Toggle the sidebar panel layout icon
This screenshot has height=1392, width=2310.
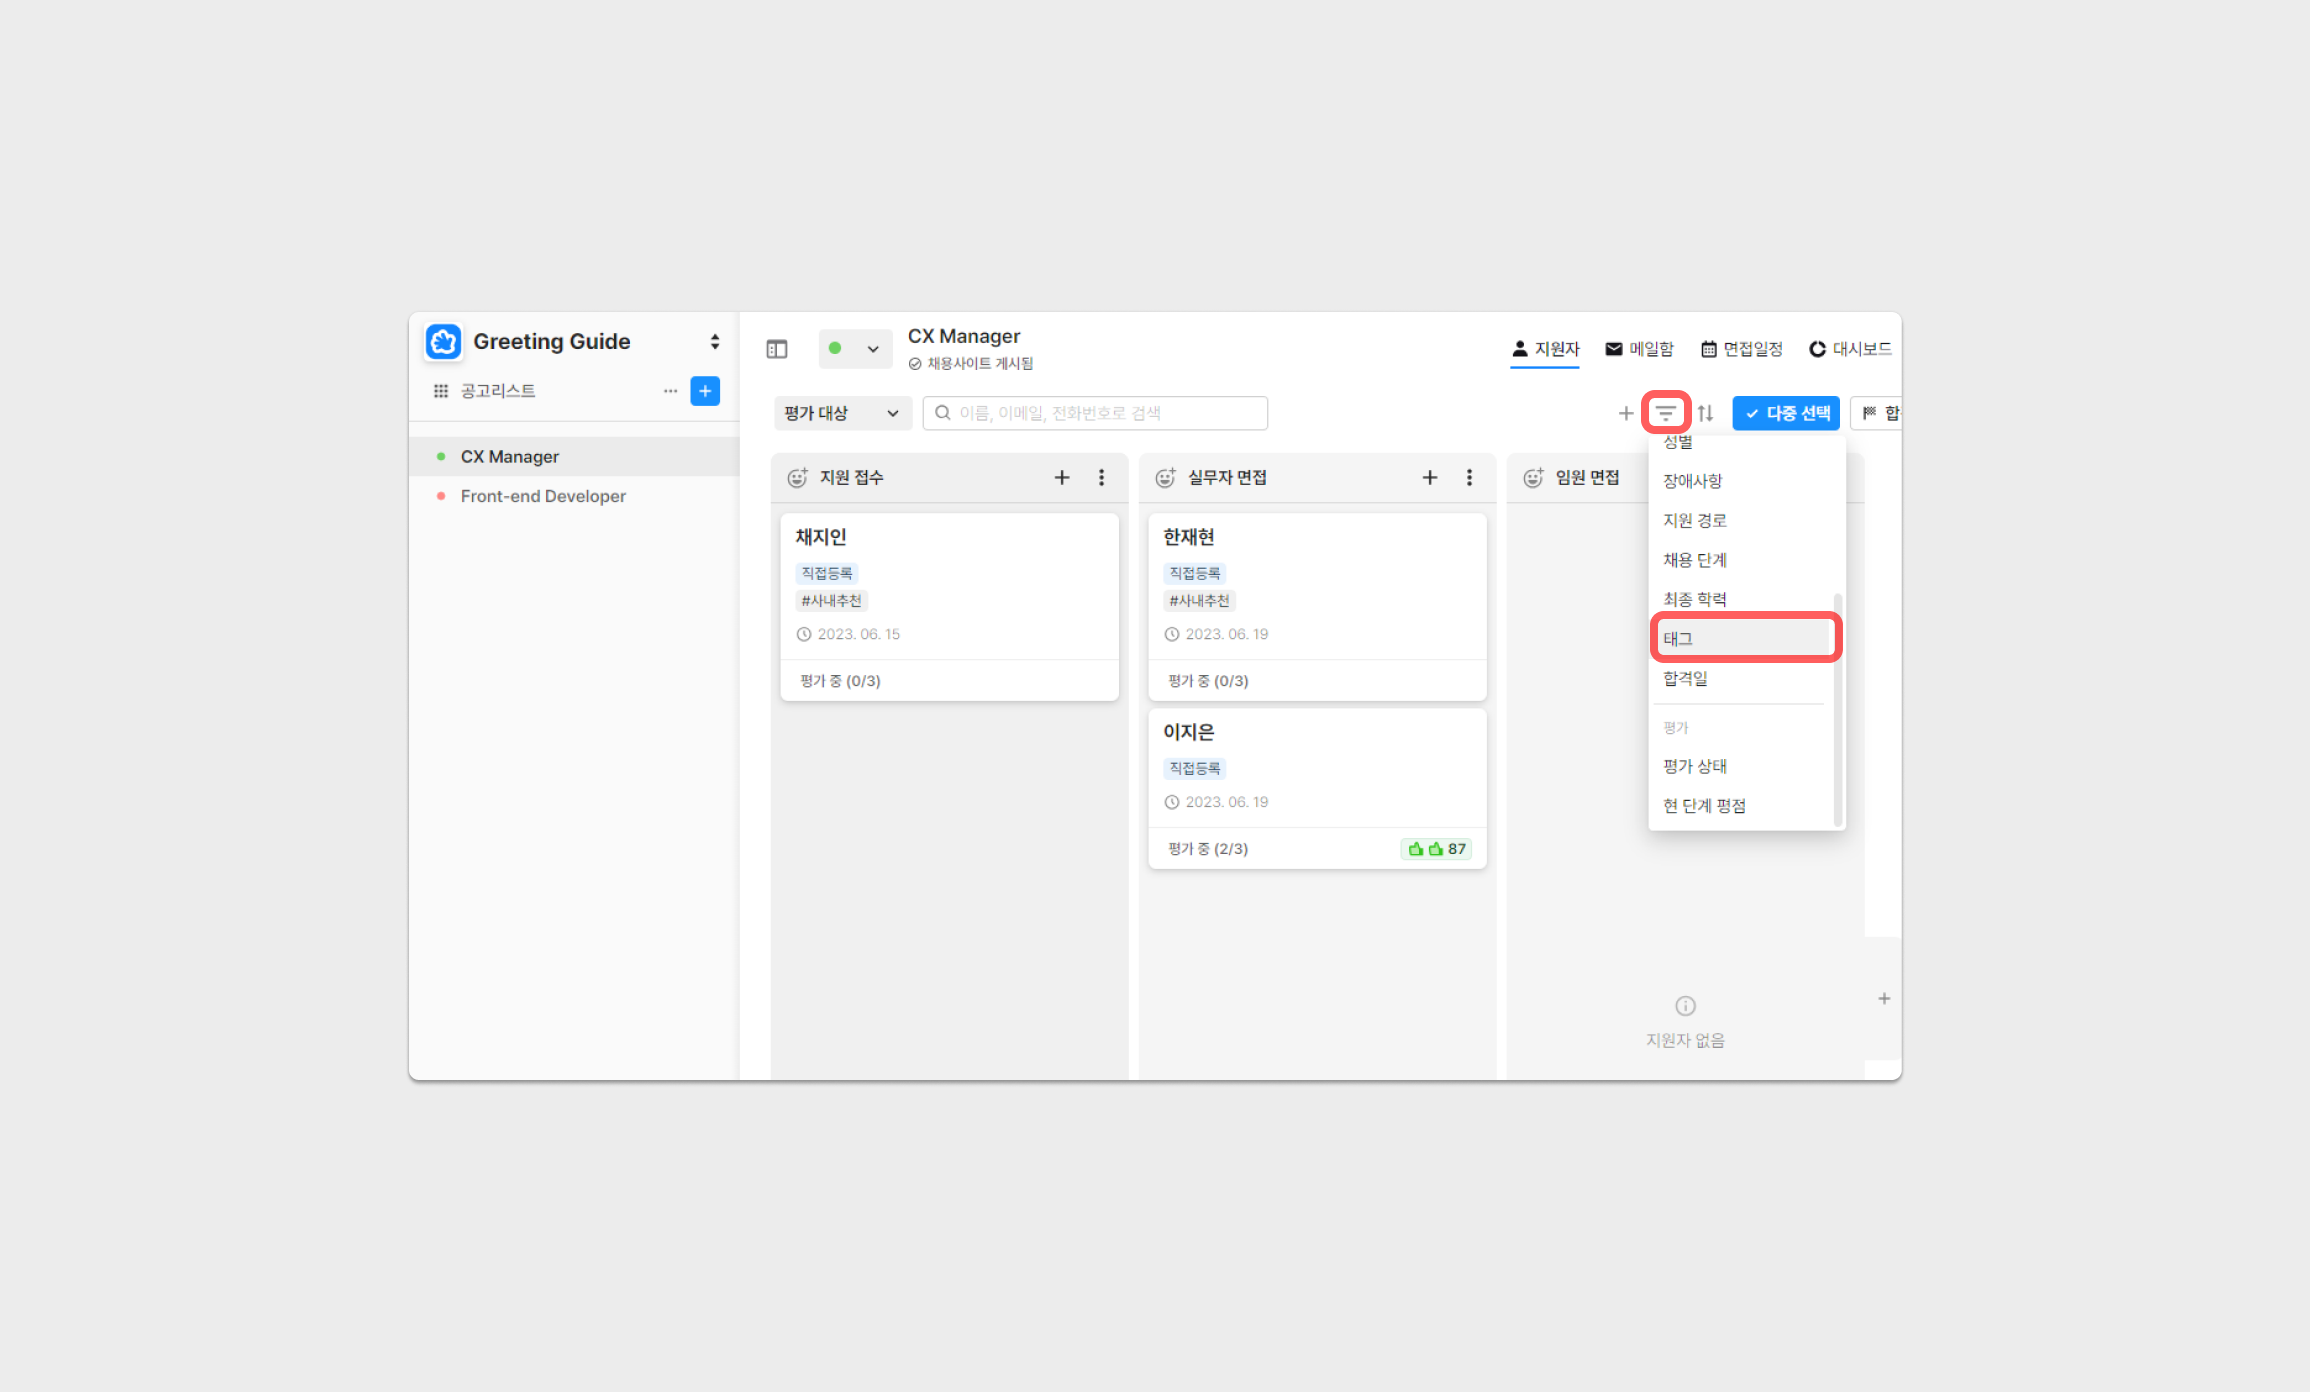coord(777,349)
